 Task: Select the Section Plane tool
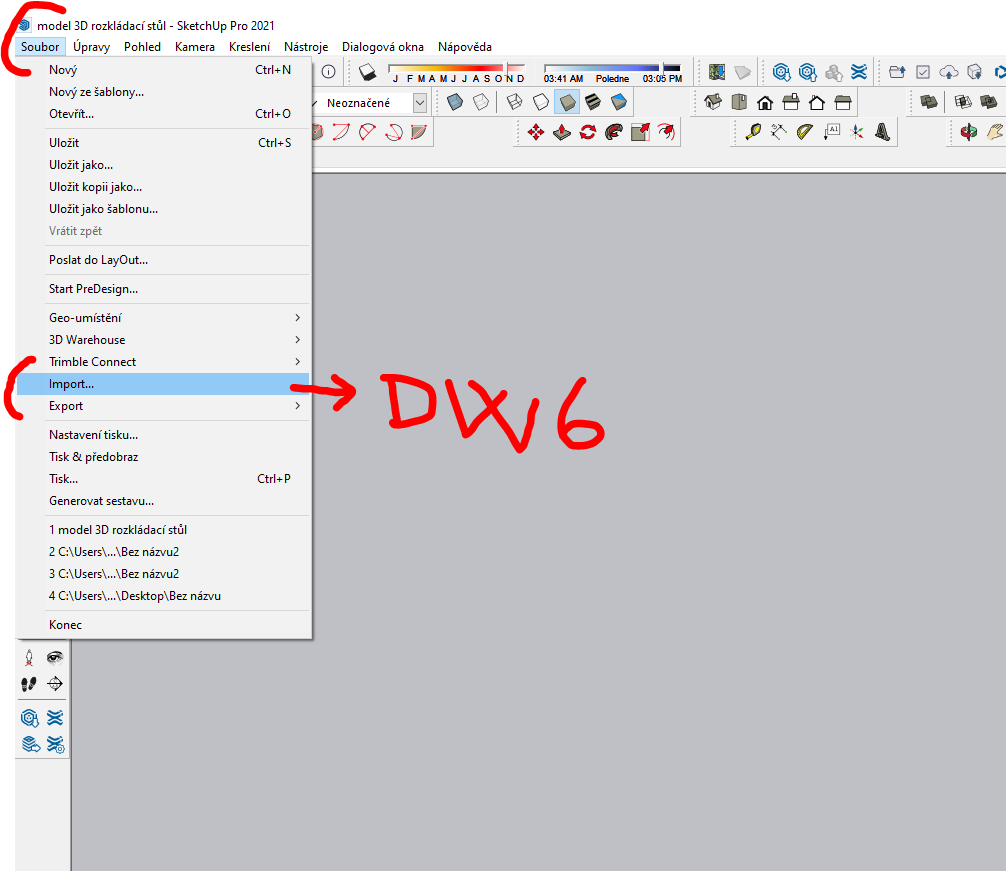[x=55, y=684]
